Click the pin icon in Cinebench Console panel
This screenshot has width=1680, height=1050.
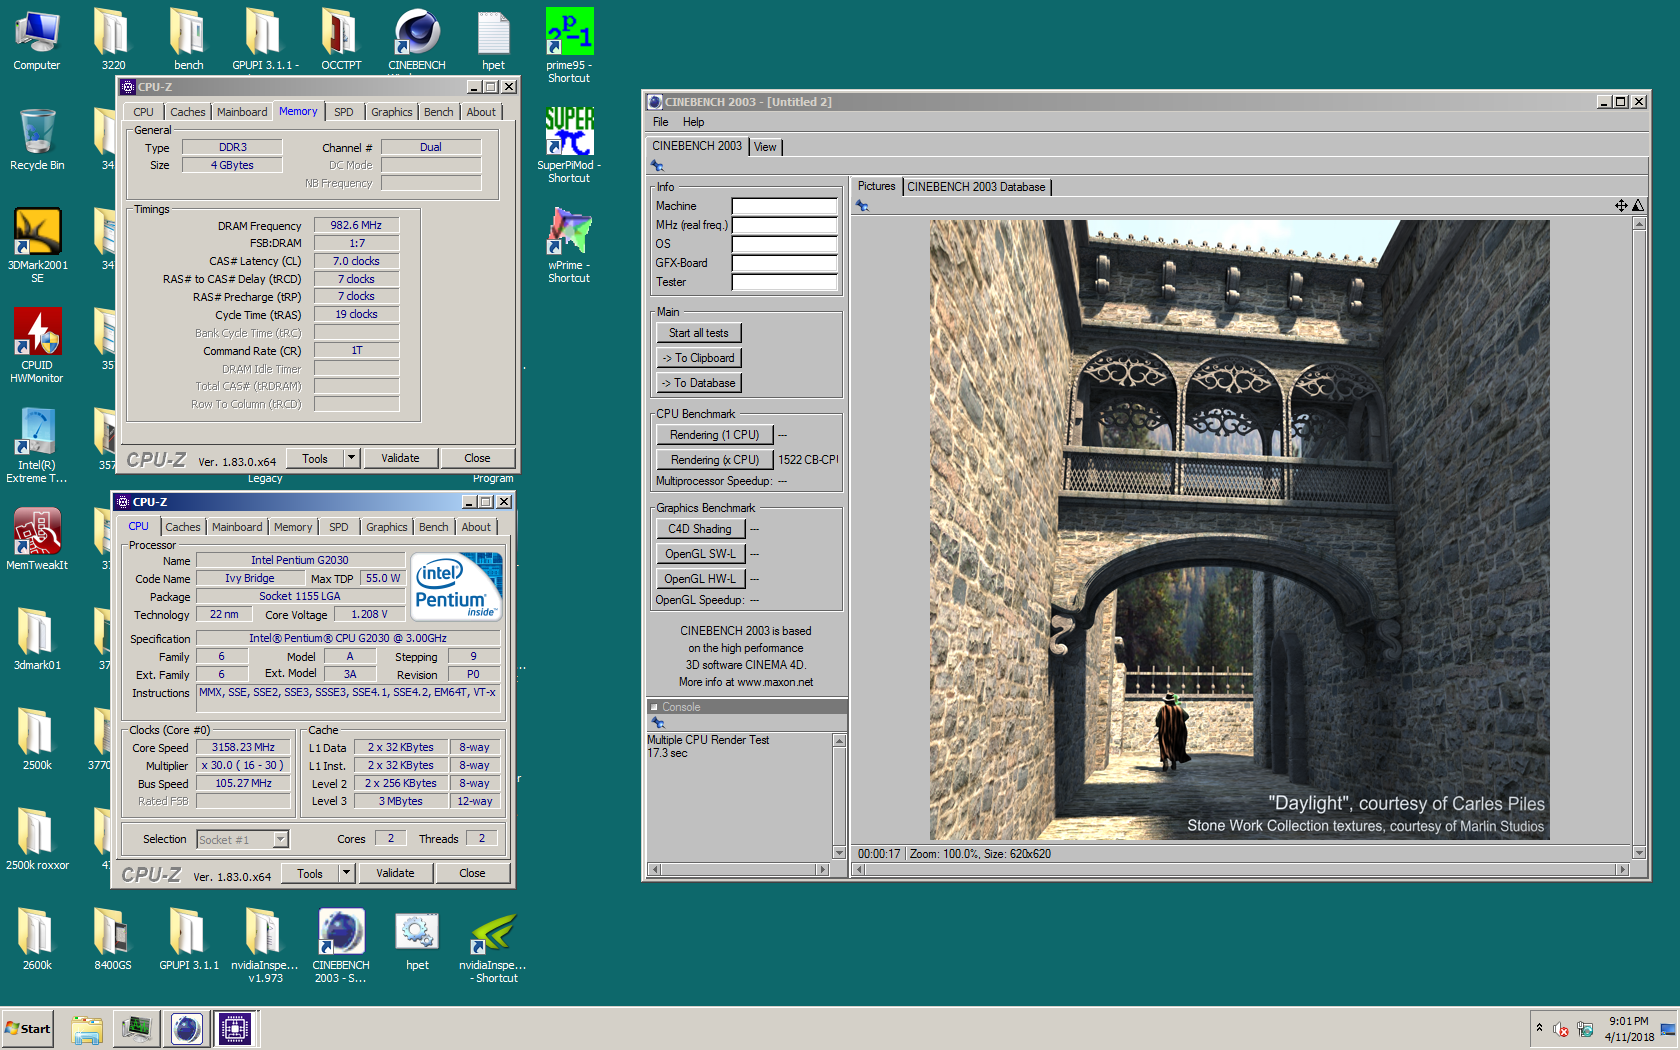[657, 722]
